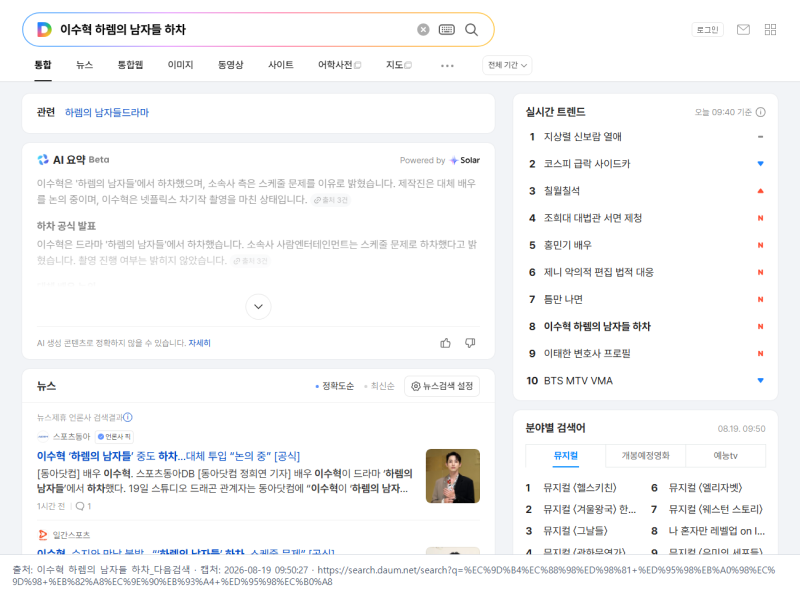Viewport: 800px width, 590px height.
Task: Expand the AI summary with chevron
Action: pyautogui.click(x=259, y=306)
